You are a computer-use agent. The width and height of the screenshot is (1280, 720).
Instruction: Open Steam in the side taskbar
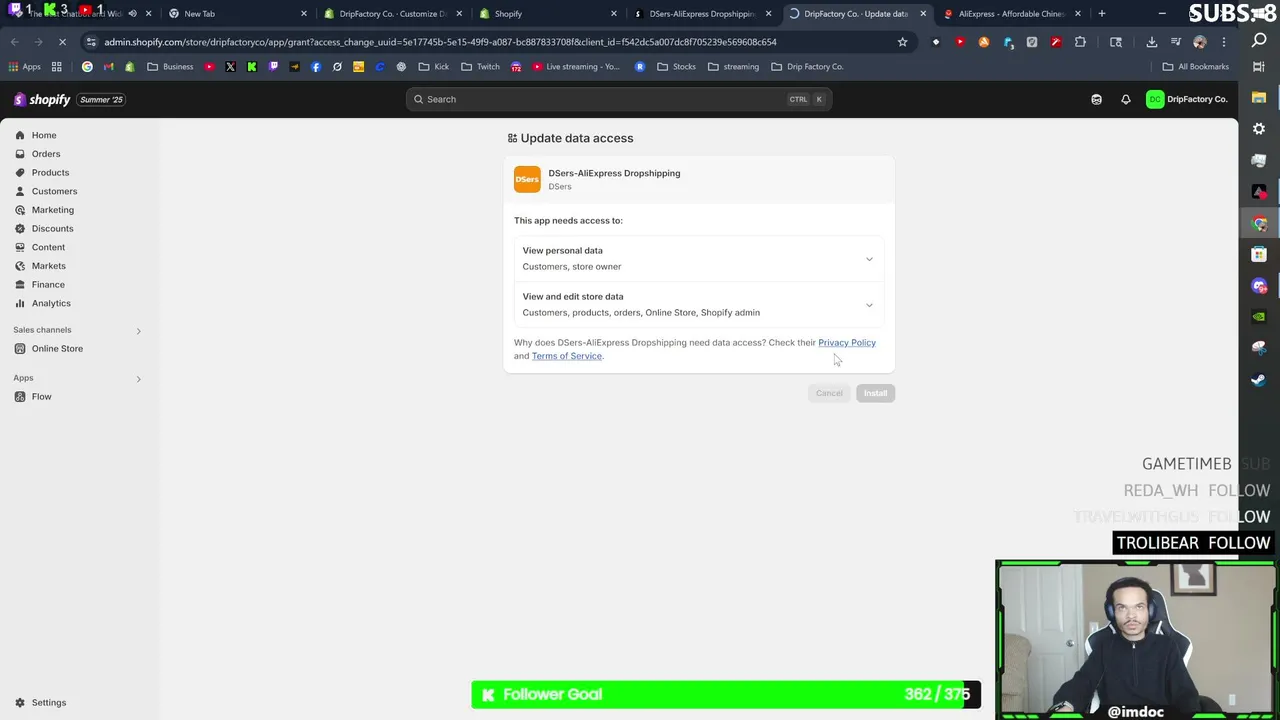[1259, 379]
